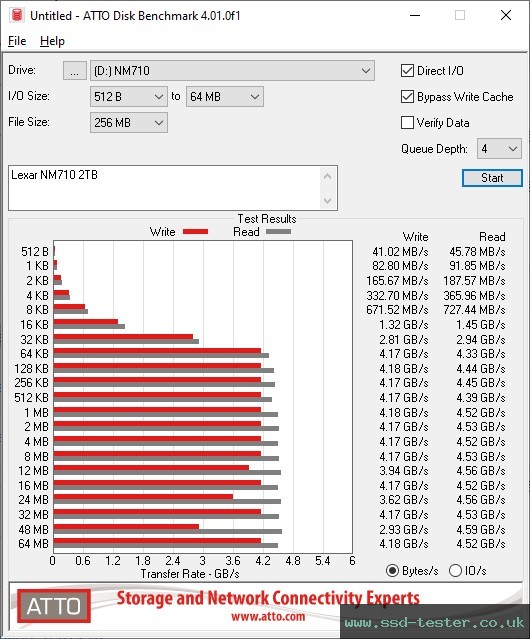Click the red write bar for 24 MB

point(143,497)
